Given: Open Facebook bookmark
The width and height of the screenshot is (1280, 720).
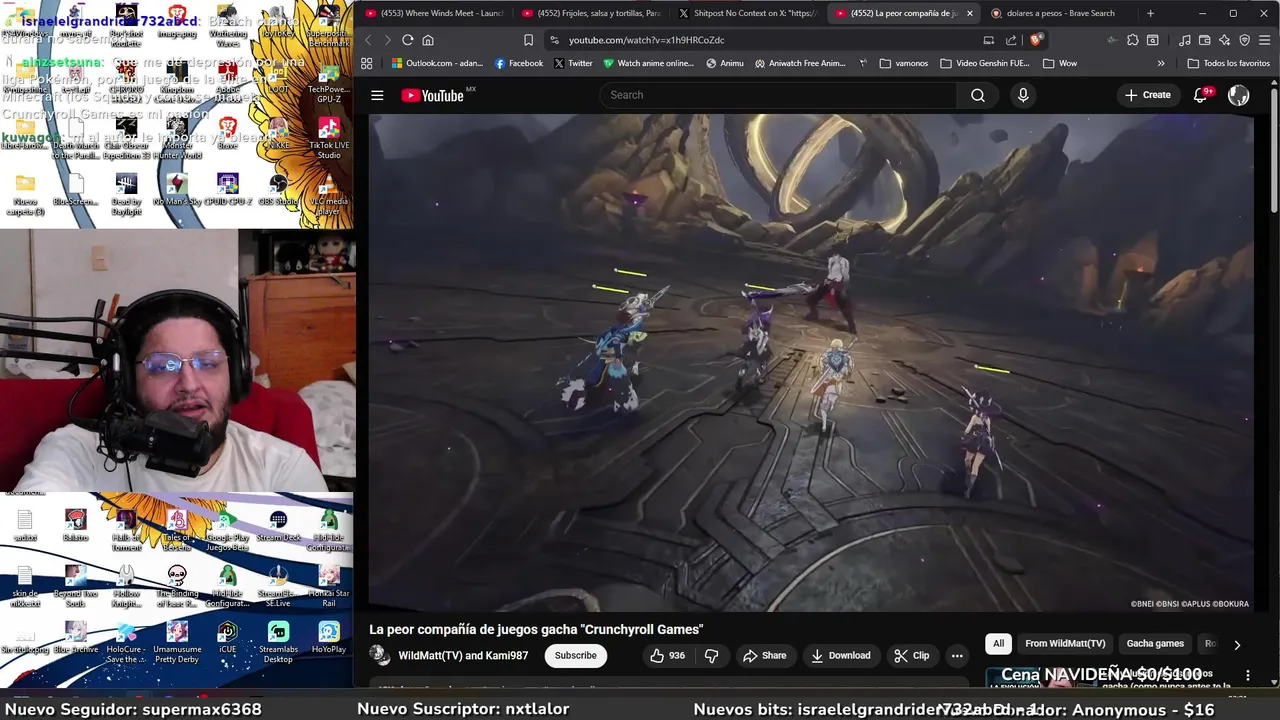Looking at the screenshot, I should (x=519, y=63).
